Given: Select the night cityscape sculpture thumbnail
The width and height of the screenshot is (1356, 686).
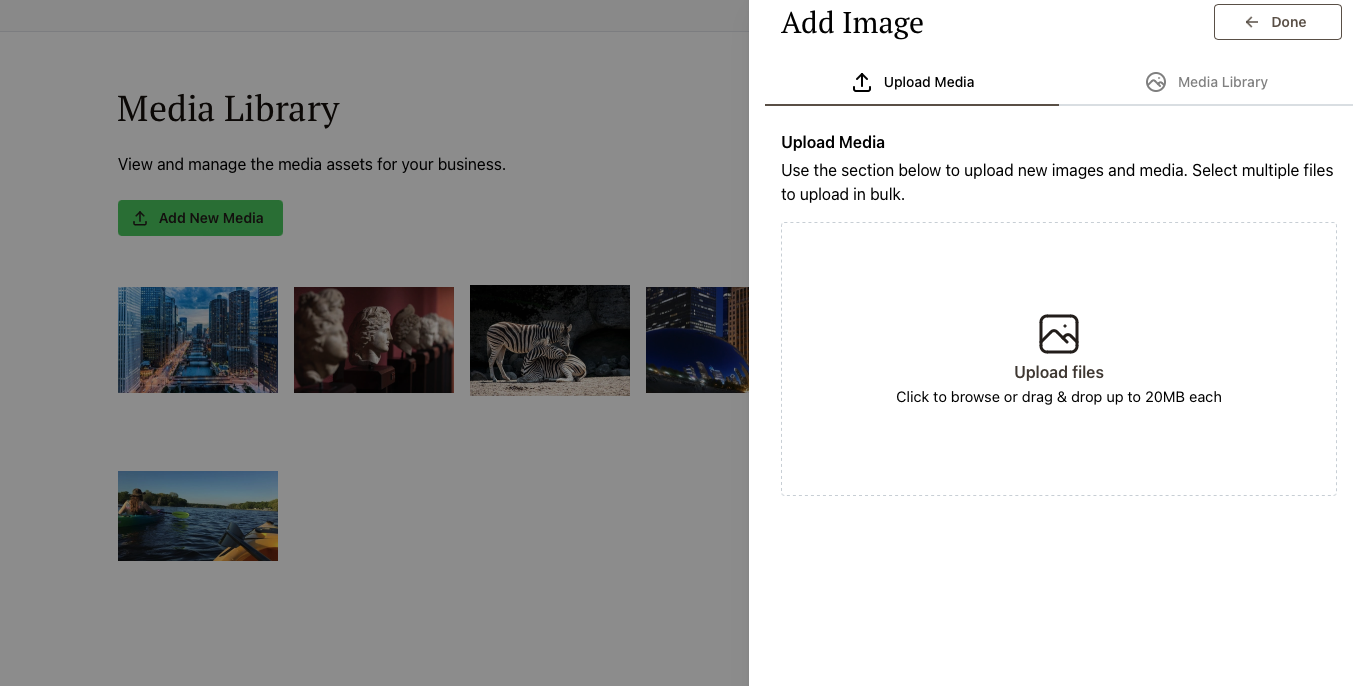Looking at the screenshot, I should tap(697, 340).
